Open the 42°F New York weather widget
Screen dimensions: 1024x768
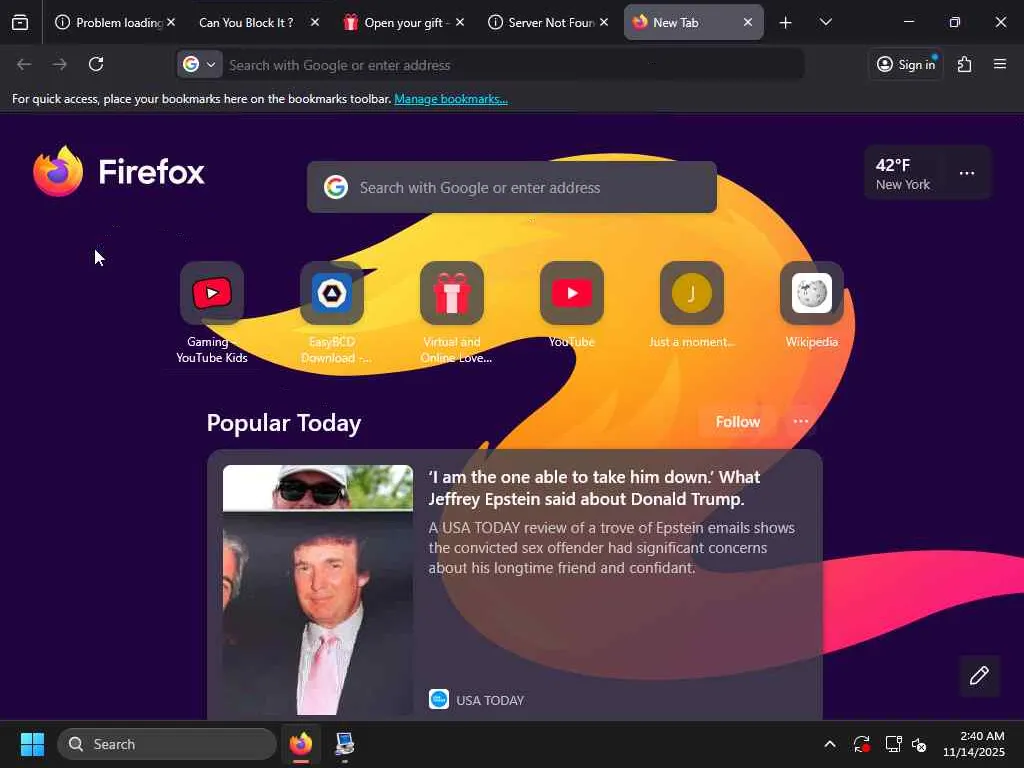click(903, 174)
